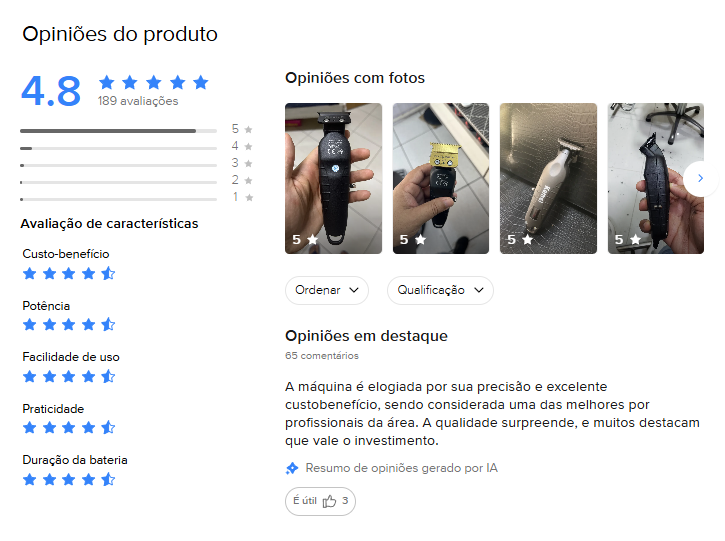Open first review photo of black trimmer
This screenshot has height=541, width=725.
tap(333, 178)
